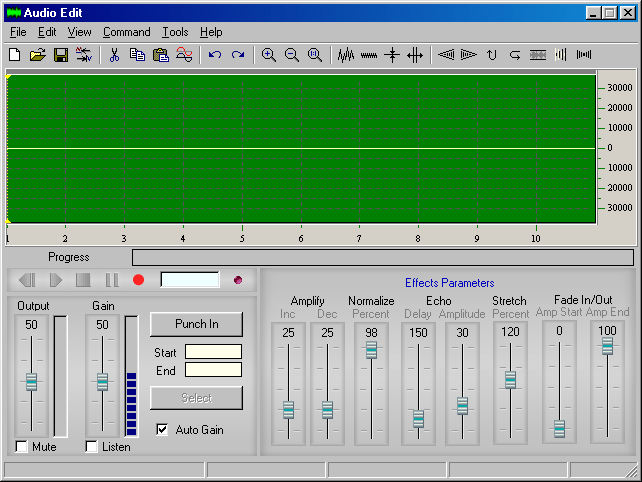The height and width of the screenshot is (482, 642).
Task: Click the Output volume slider handle
Action: point(31,382)
